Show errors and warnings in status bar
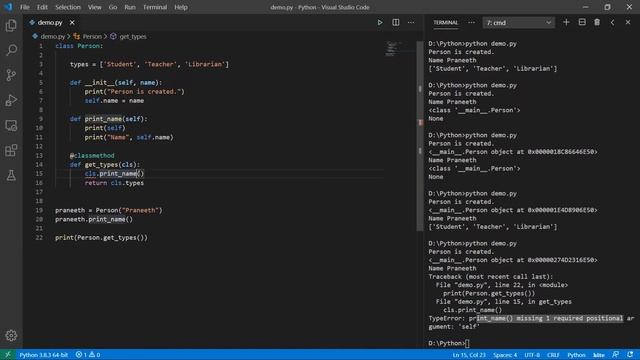The image size is (640, 360). (x=88, y=355)
